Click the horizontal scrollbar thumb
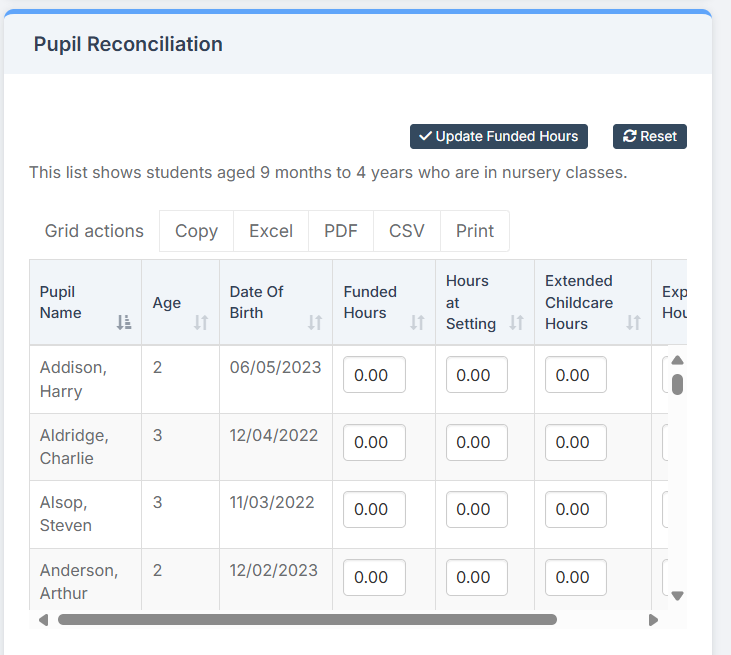Screen dimensions: 731x655 click(x=306, y=620)
